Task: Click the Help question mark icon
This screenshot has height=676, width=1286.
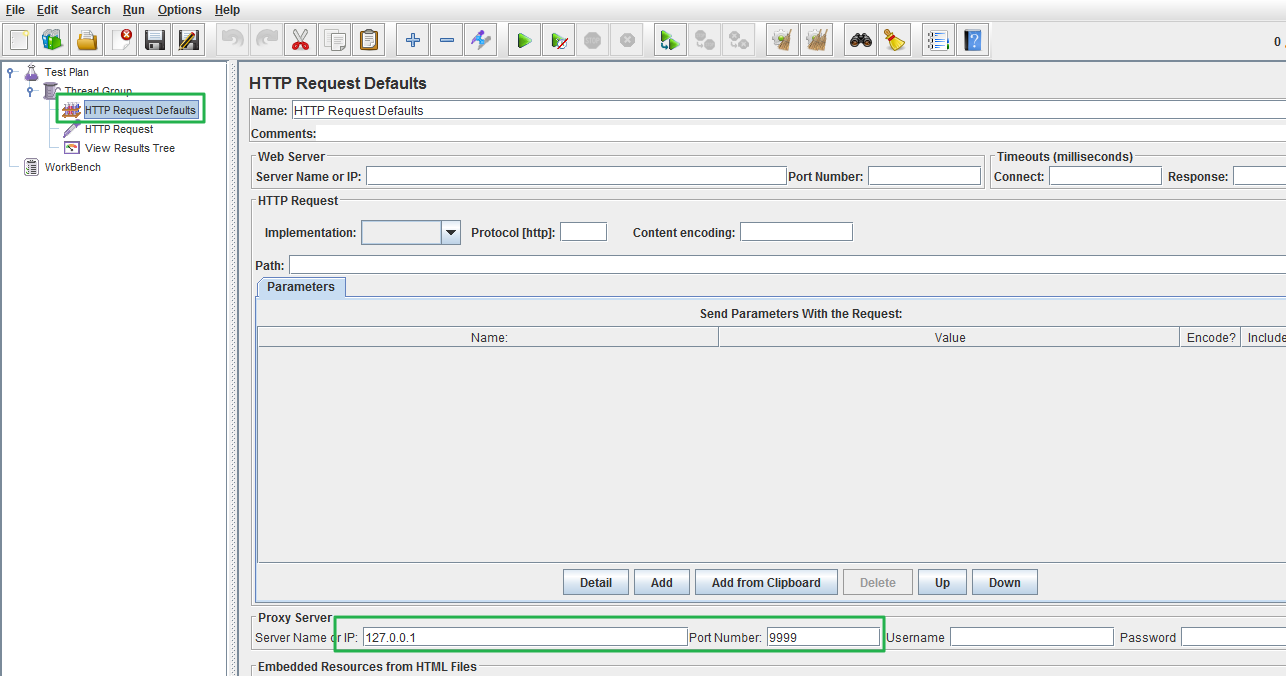Action: click(973, 41)
